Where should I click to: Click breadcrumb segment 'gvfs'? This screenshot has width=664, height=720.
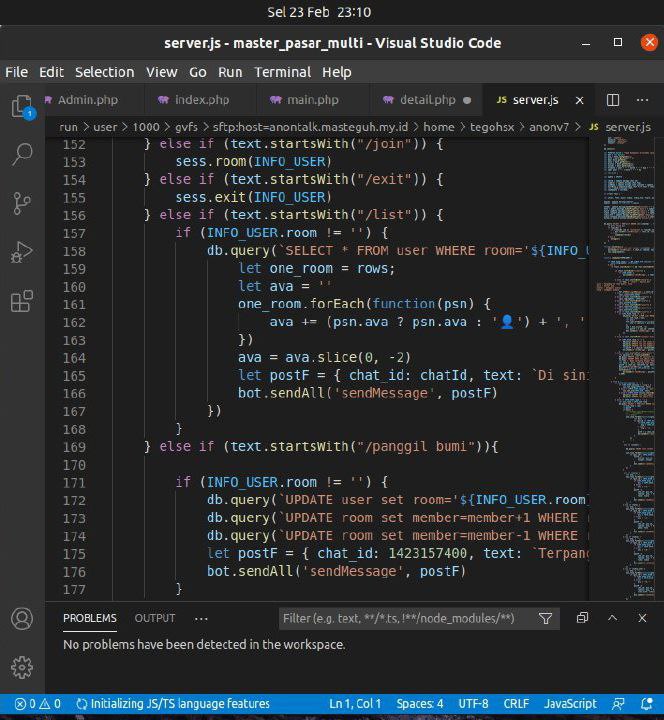pyautogui.click(x=186, y=127)
